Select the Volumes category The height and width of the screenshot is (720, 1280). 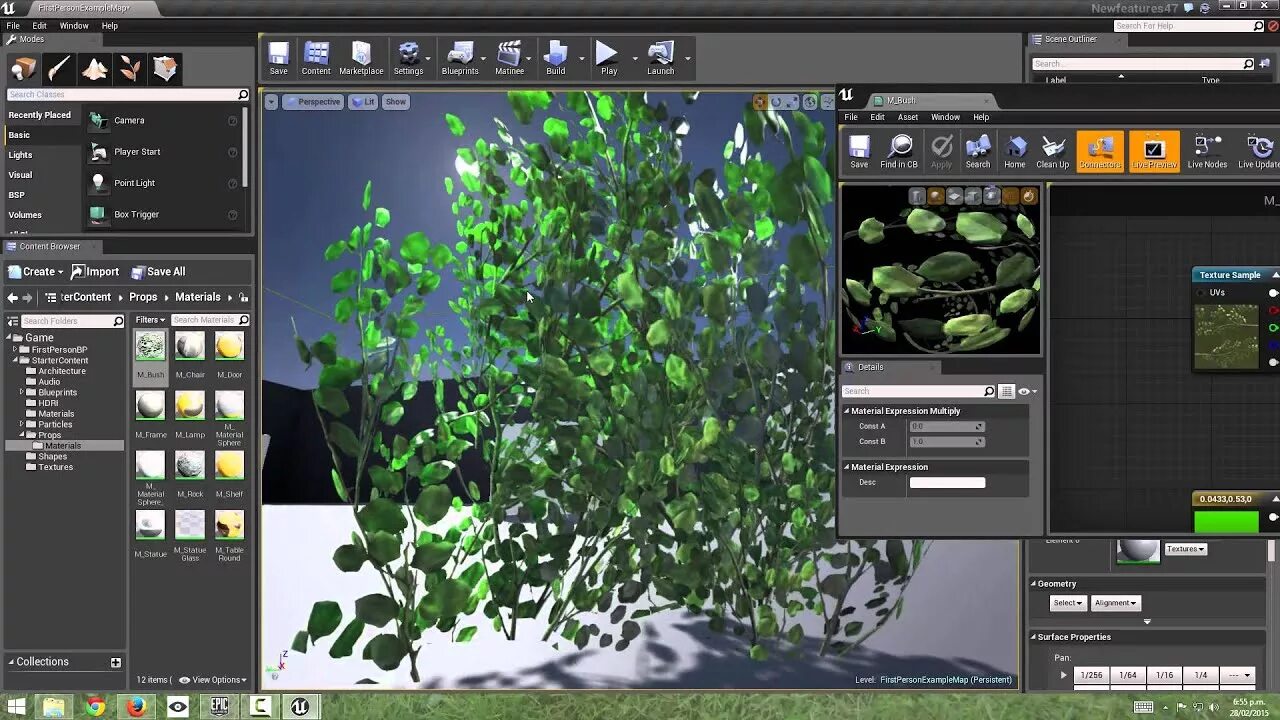coord(25,215)
